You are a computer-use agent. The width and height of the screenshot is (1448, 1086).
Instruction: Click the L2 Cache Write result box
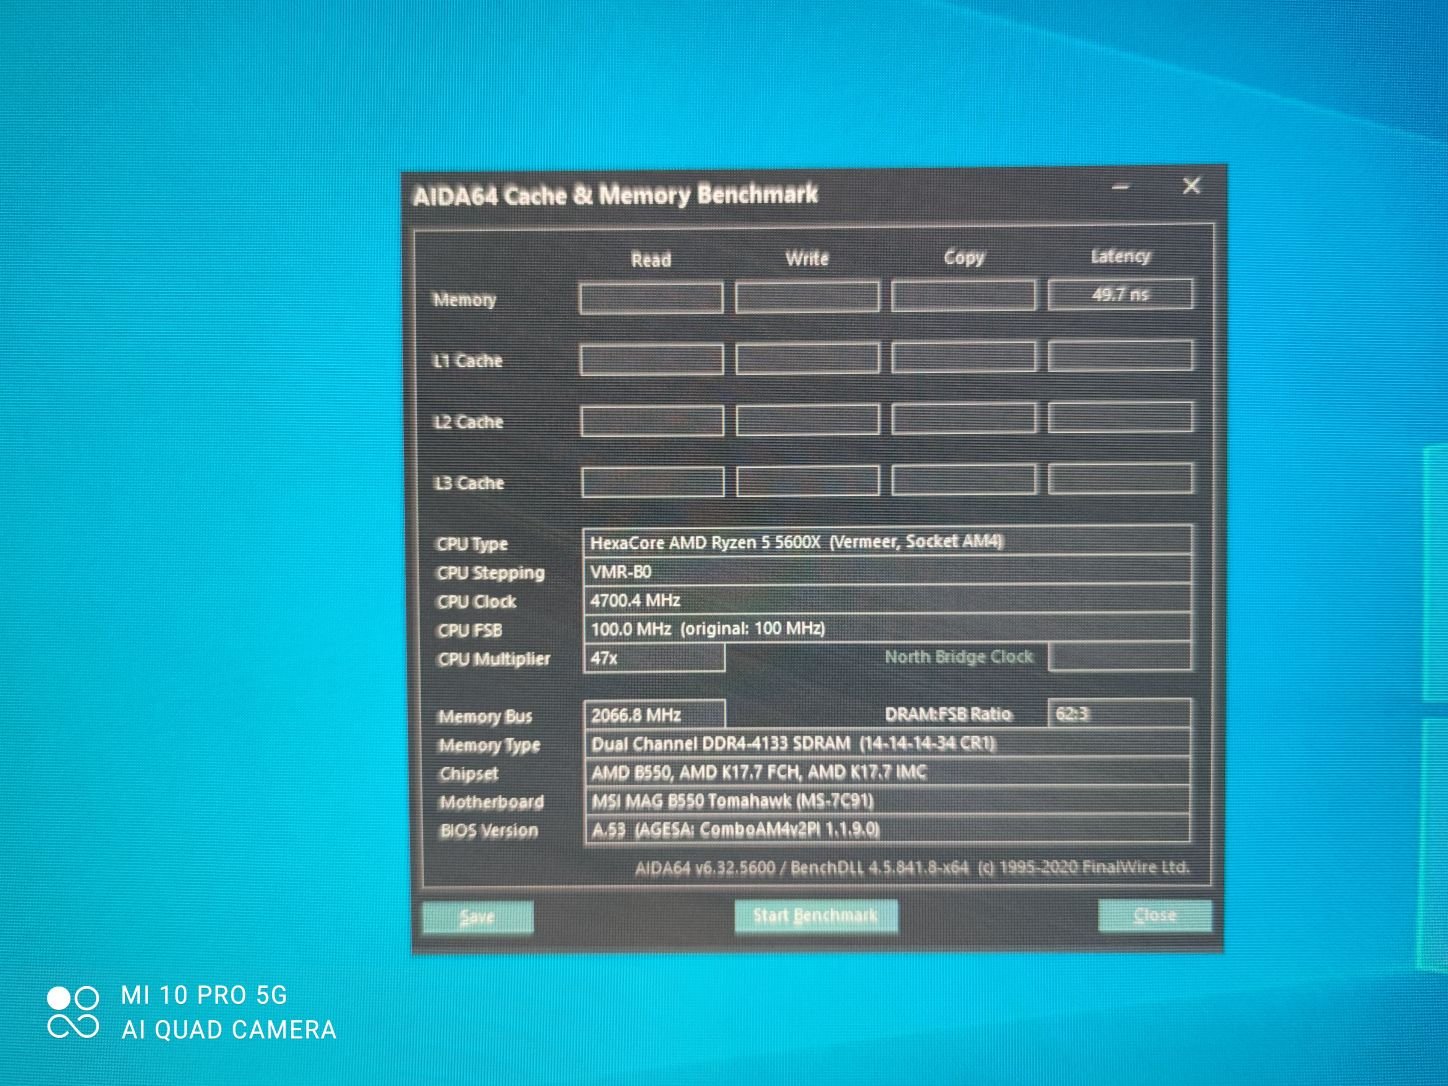click(x=808, y=419)
